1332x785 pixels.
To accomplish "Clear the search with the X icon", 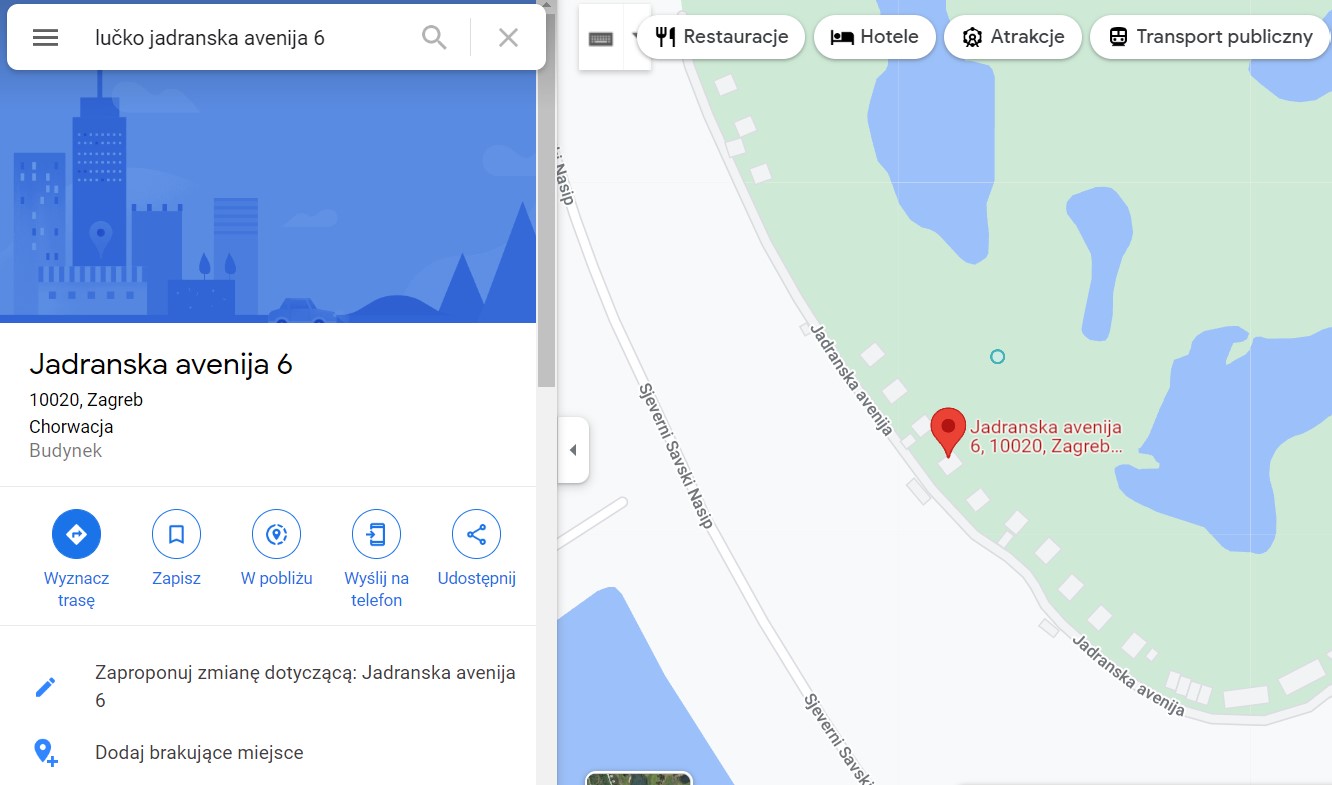I will pyautogui.click(x=508, y=38).
